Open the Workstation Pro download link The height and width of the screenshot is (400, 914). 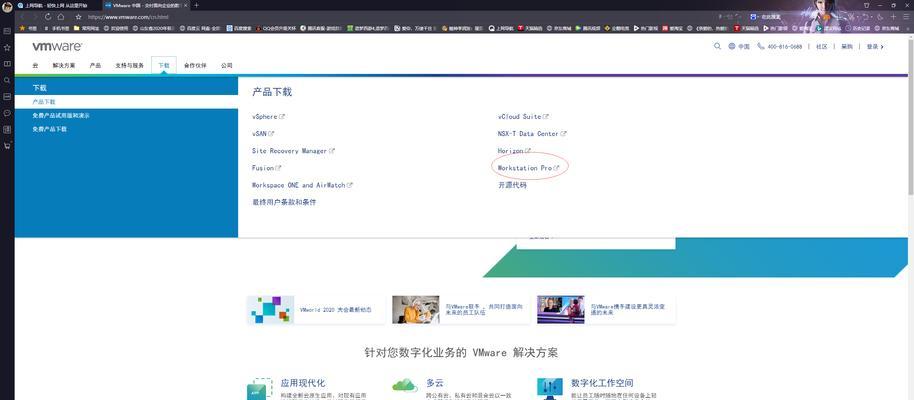[528, 168]
